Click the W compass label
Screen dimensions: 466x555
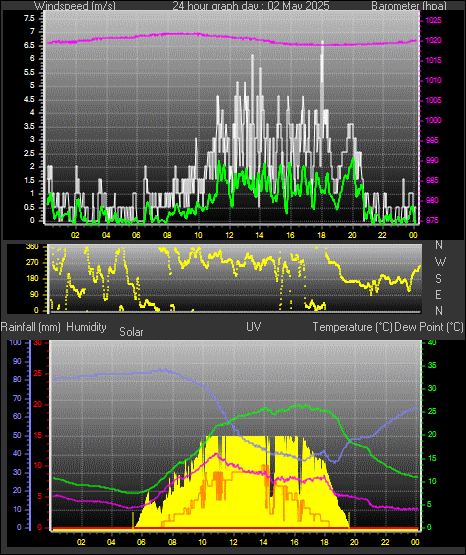(x=440, y=262)
